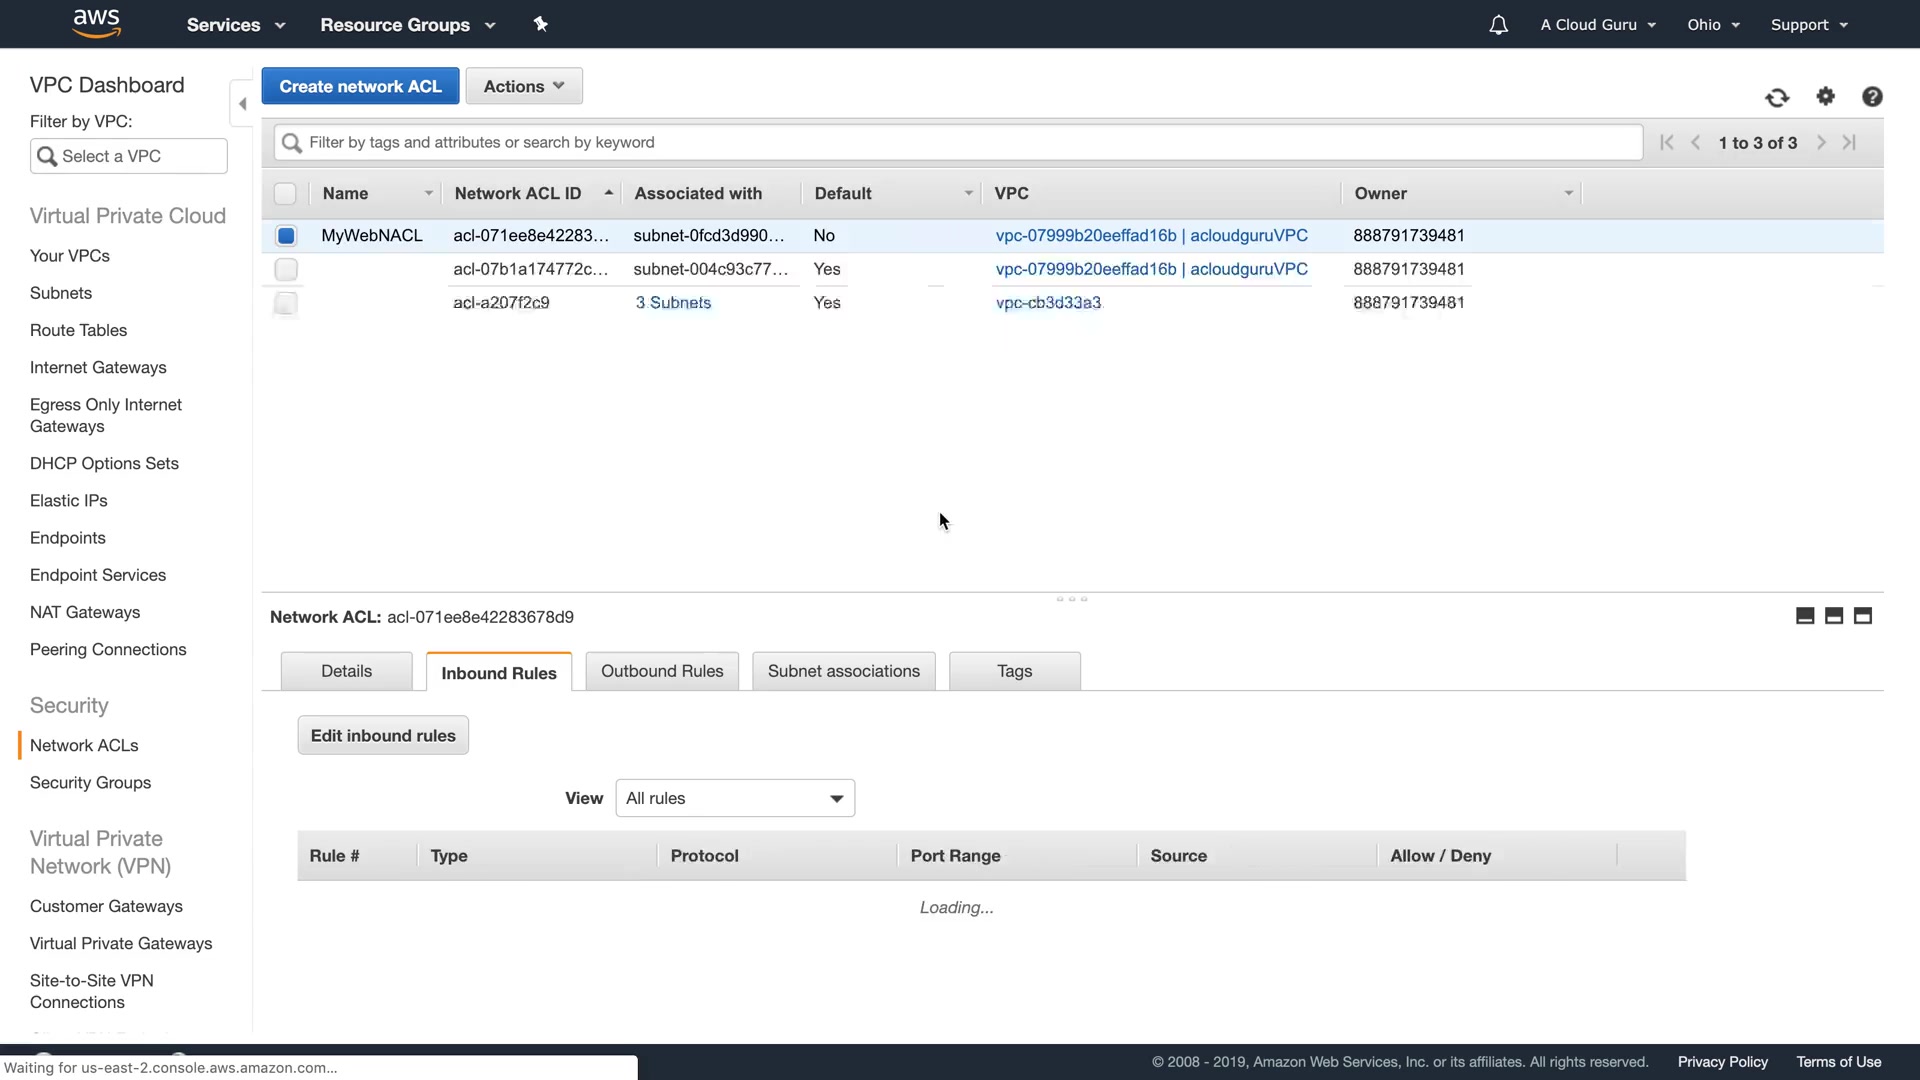Click the help question mark icon
The height and width of the screenshot is (1080, 1920).
coord(1872,97)
